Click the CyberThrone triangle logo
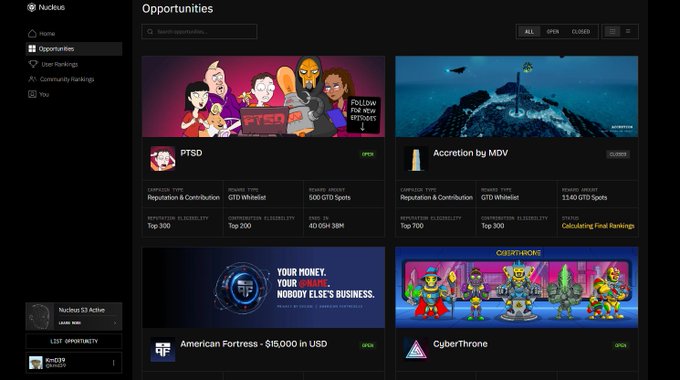Image resolution: width=680 pixels, height=380 pixels. point(415,350)
